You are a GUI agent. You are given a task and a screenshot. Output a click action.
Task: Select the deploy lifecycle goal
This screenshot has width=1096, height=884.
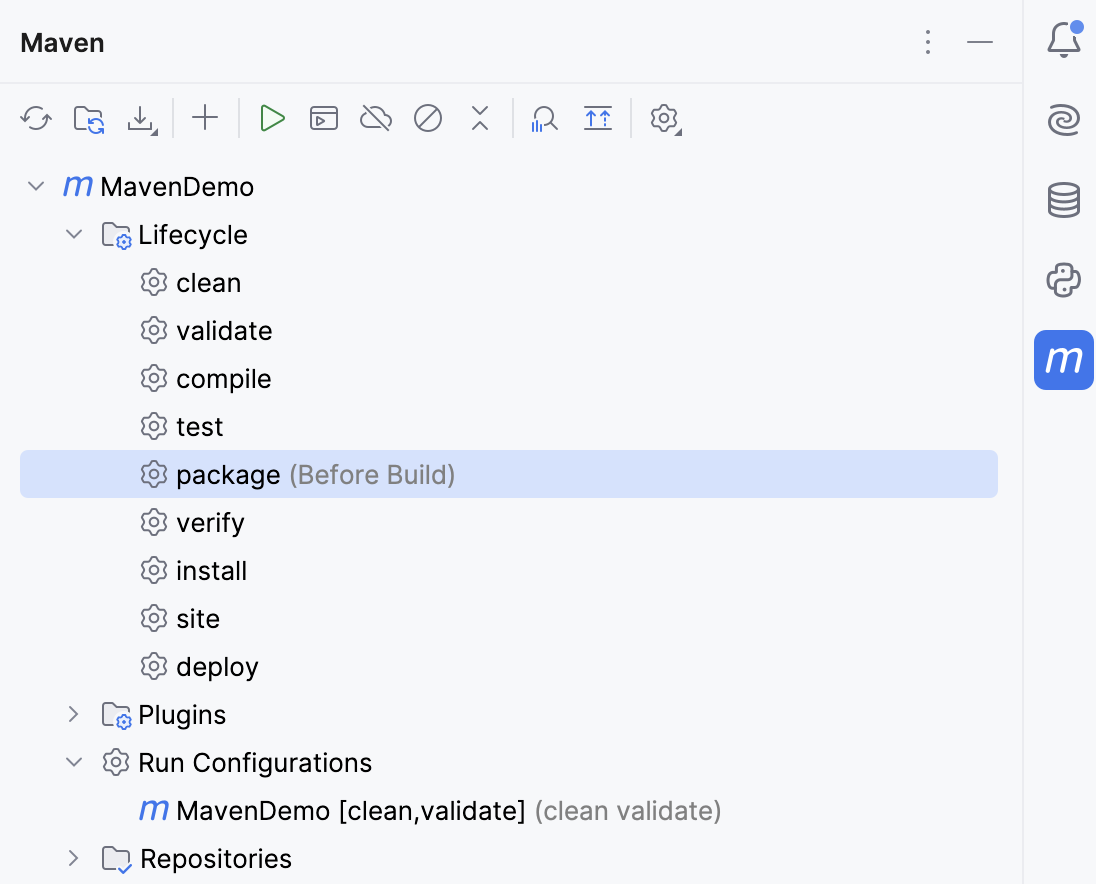[x=217, y=666]
